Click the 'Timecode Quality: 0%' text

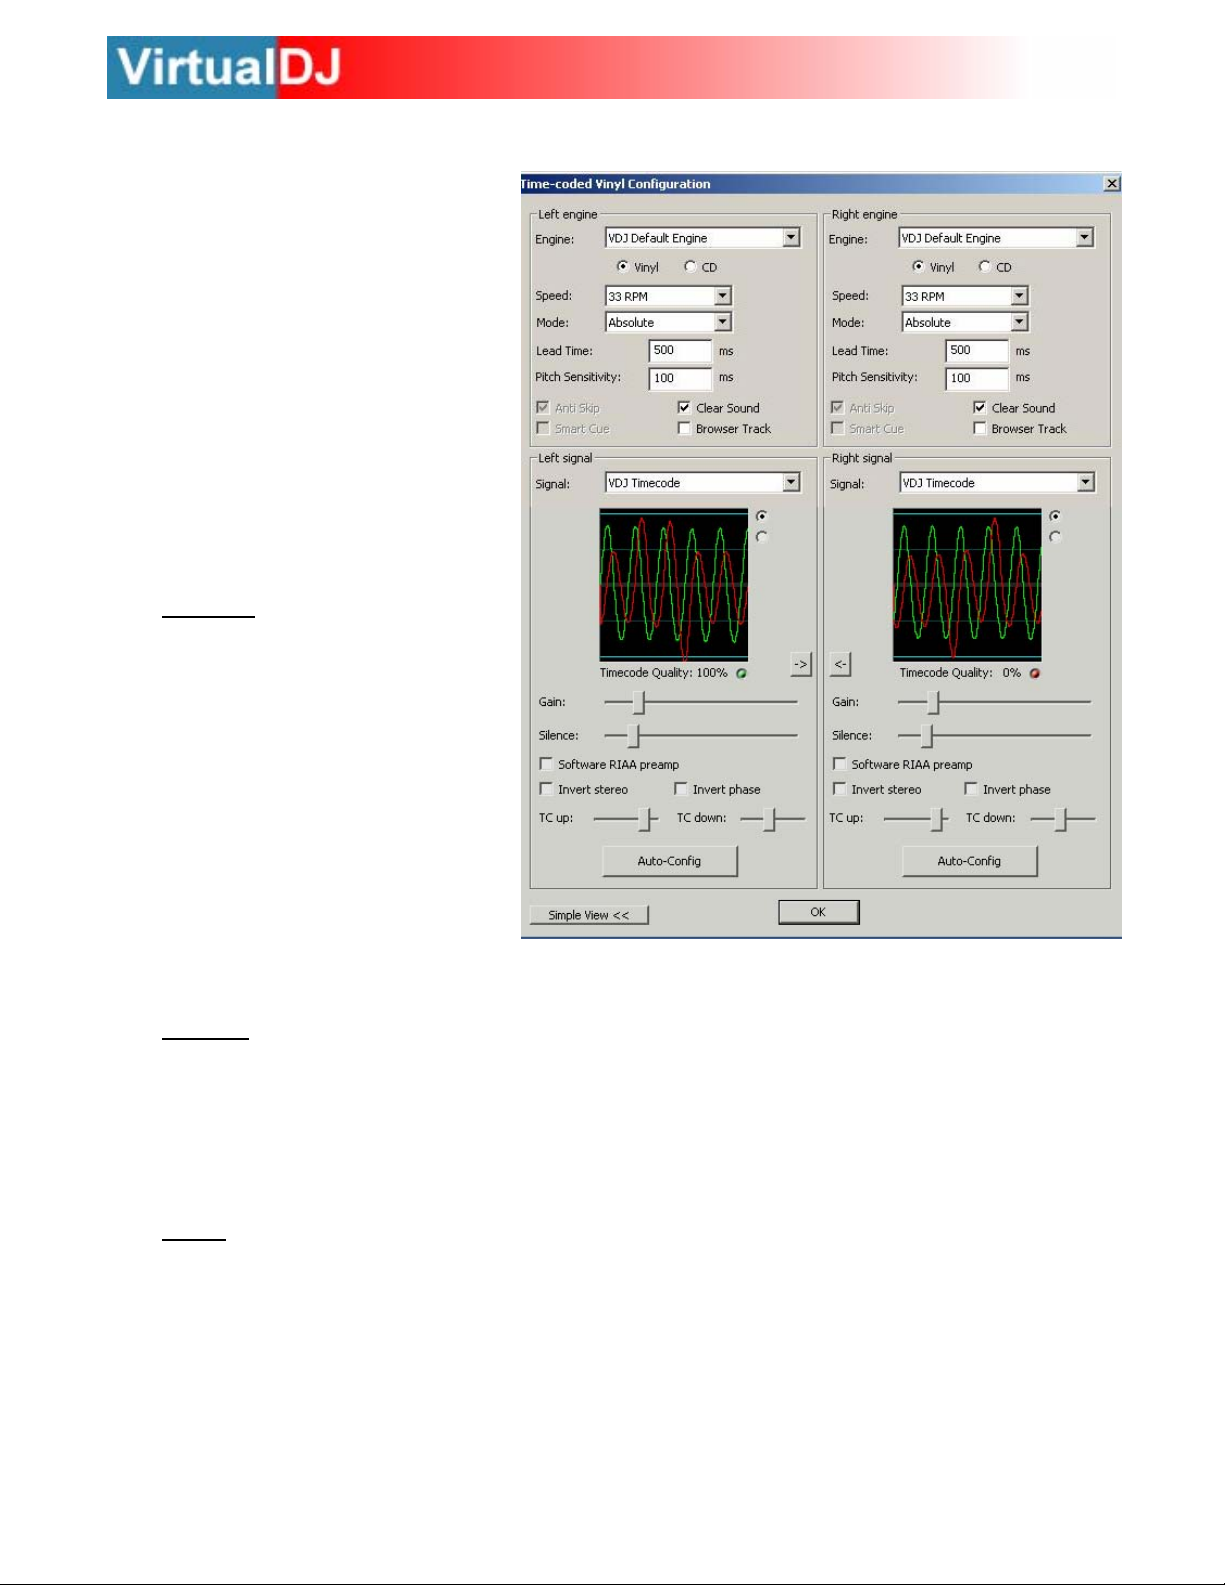point(960,673)
